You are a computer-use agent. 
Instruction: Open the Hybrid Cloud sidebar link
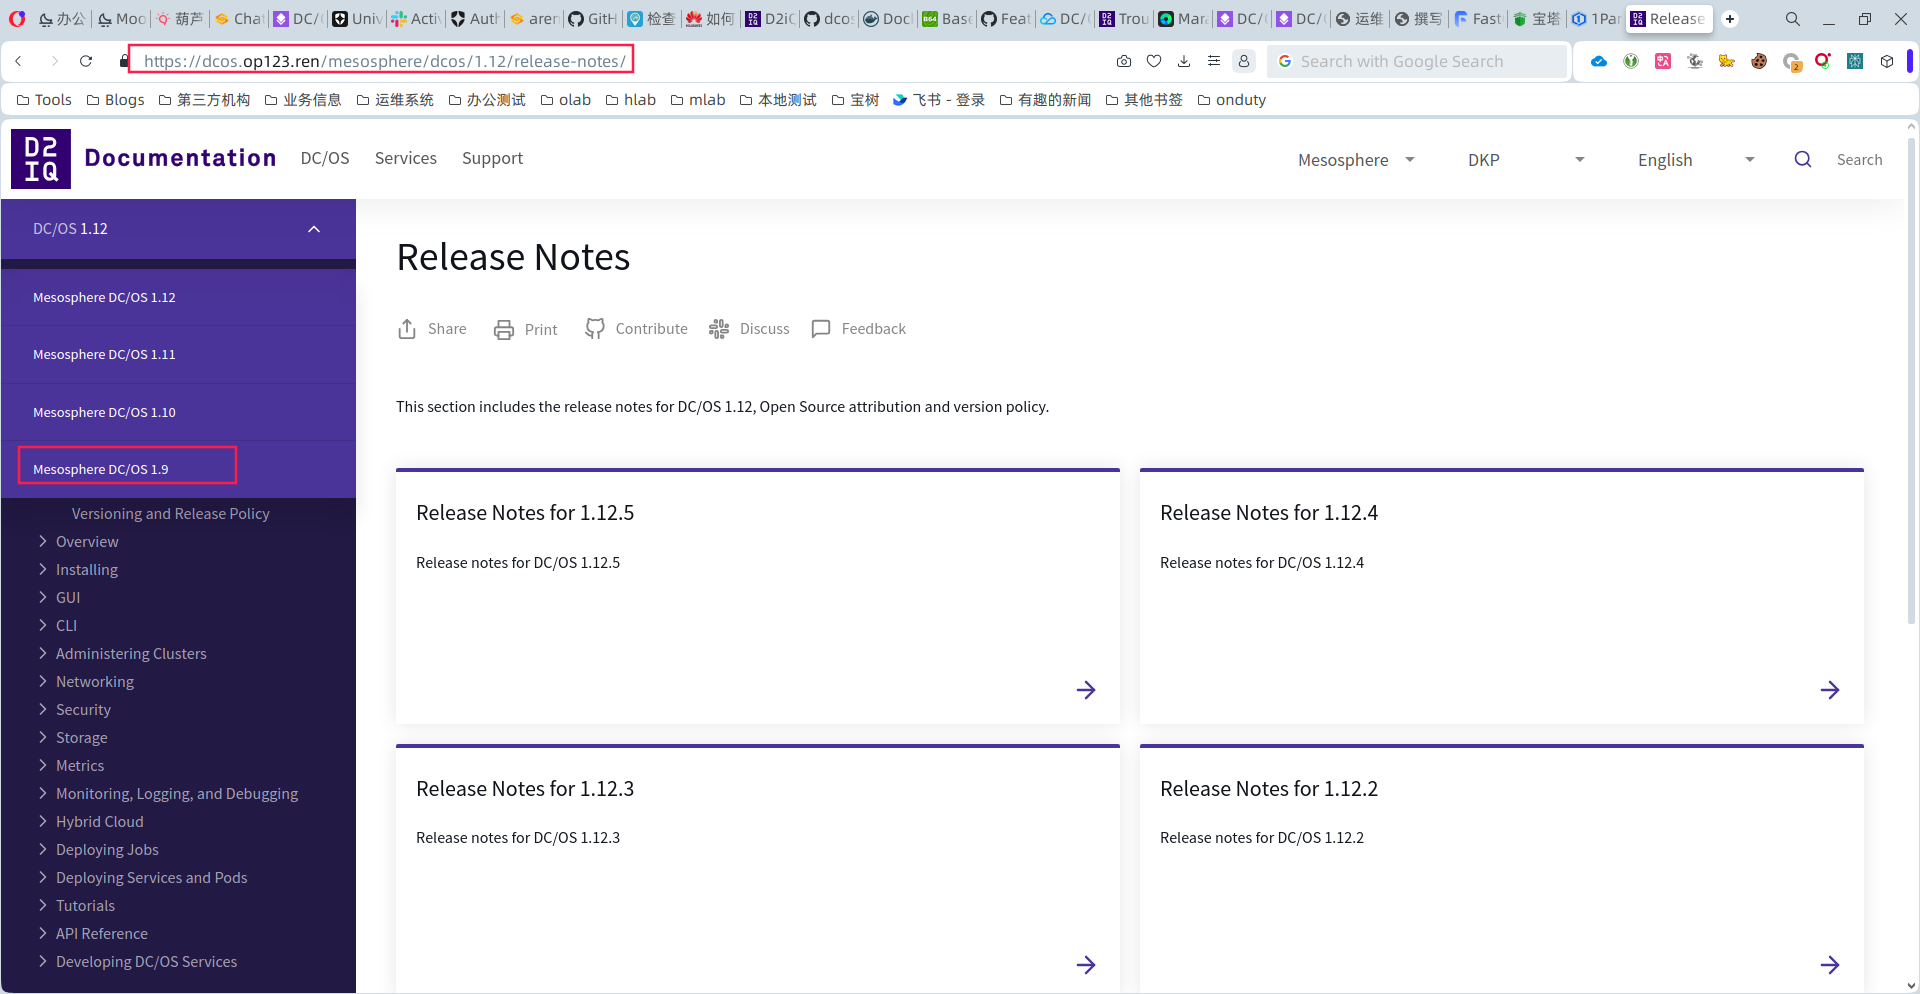click(100, 821)
